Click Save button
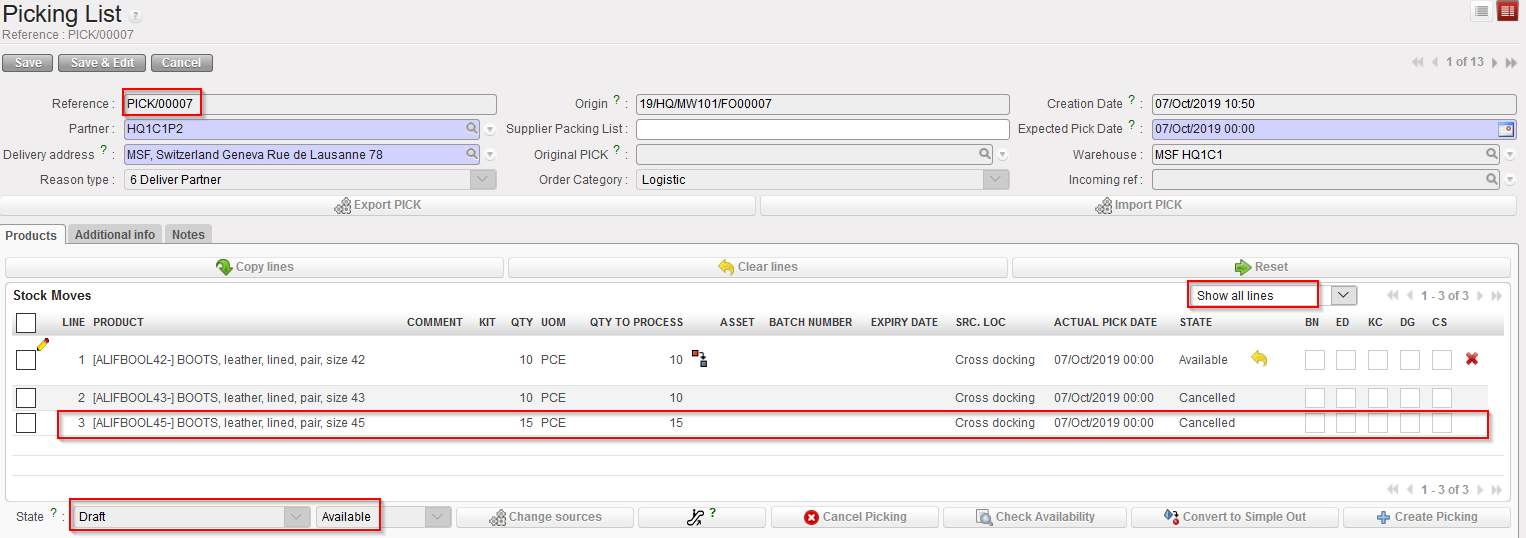Screen dimensions: 1526x538 (28, 63)
